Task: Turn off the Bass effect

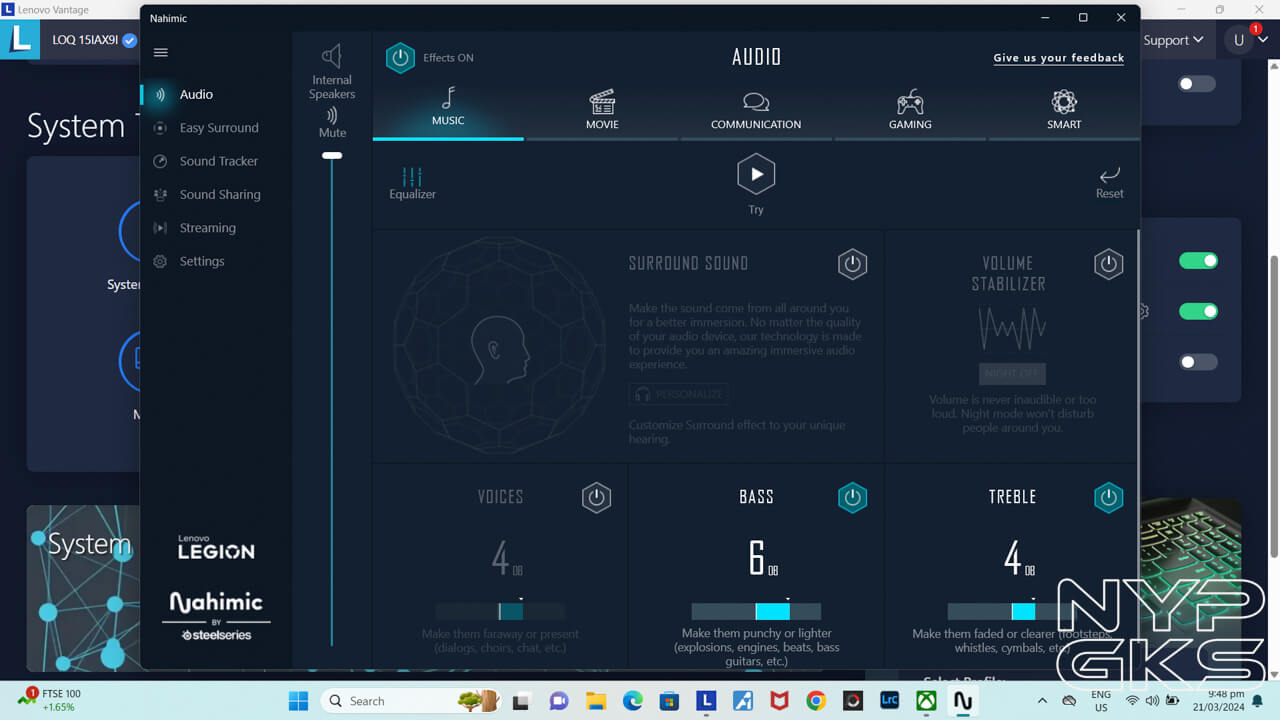Action: 852,497
